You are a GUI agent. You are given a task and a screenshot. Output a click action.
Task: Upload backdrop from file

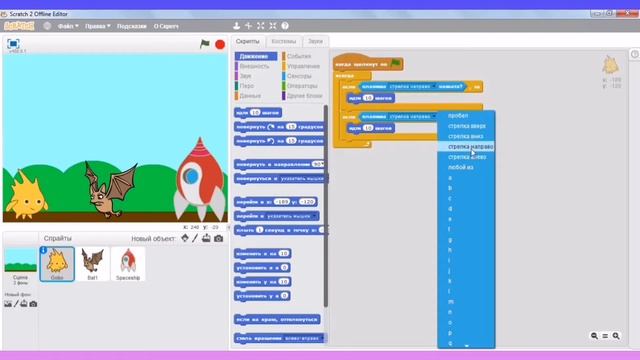click(24, 304)
